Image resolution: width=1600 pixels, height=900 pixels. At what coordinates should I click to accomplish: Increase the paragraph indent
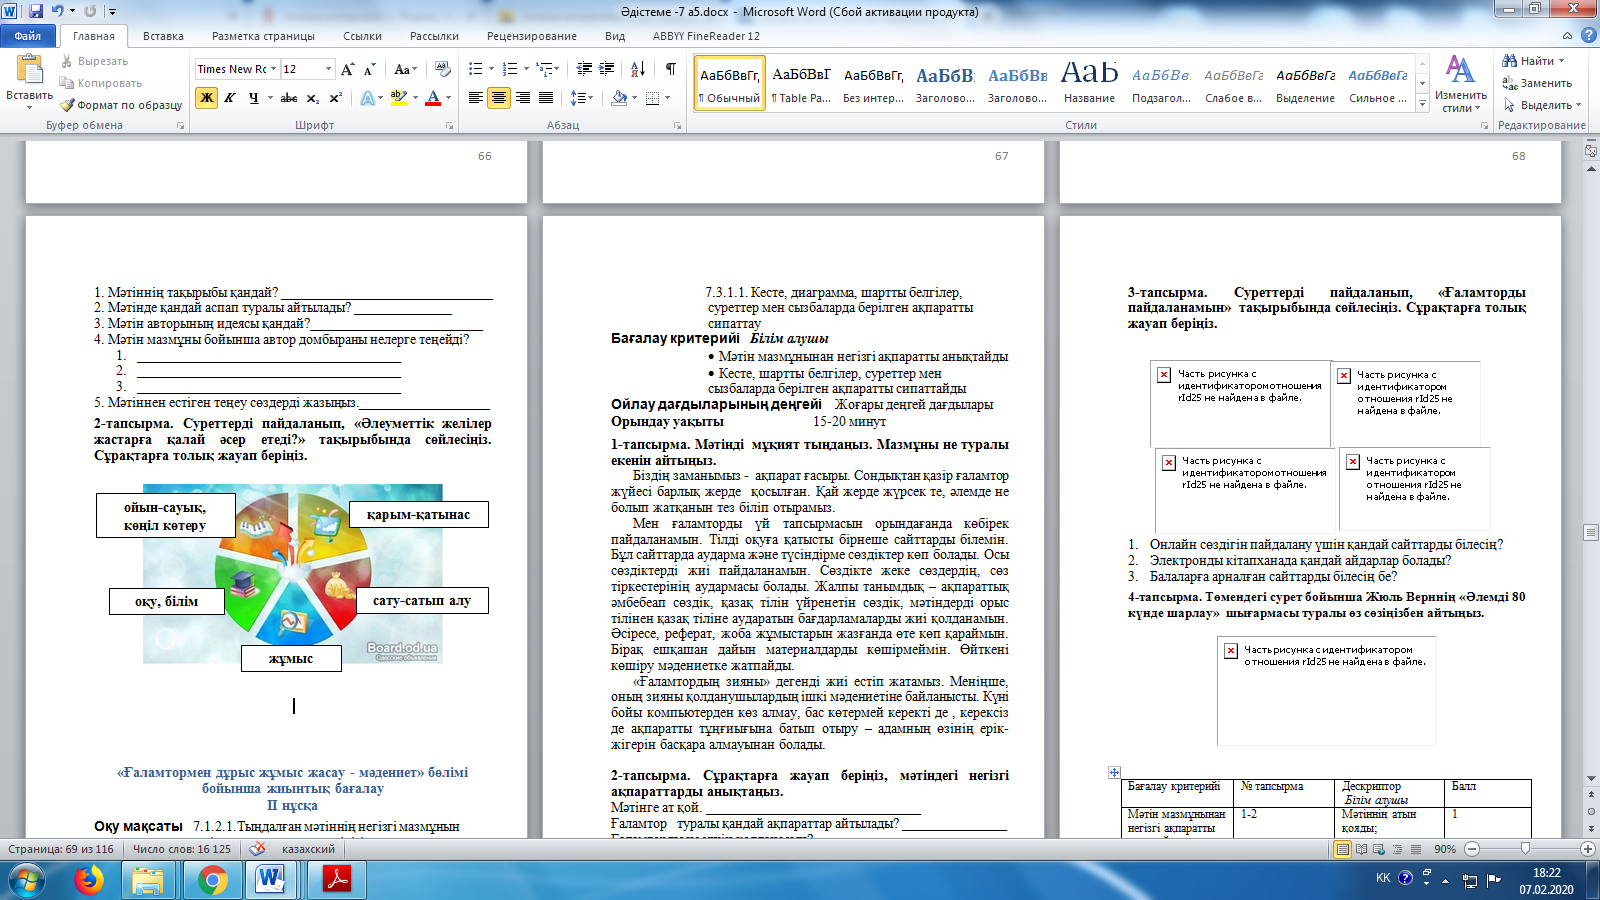[606, 69]
